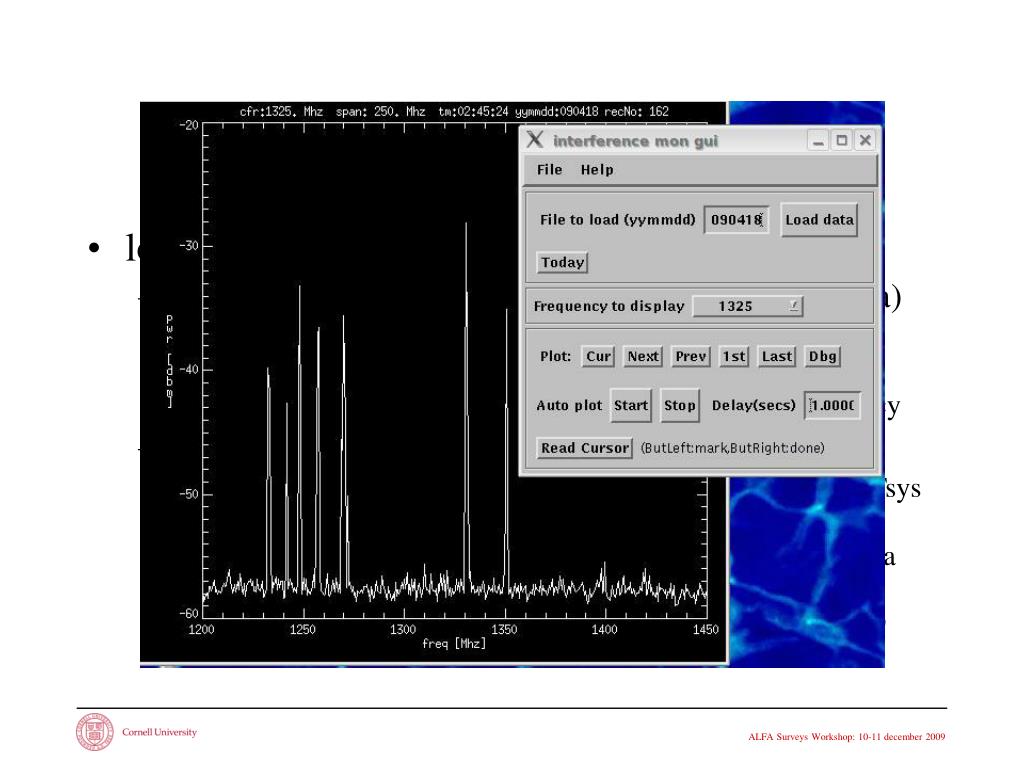Stop auto plot
This screenshot has height=768, width=1024.
click(680, 406)
